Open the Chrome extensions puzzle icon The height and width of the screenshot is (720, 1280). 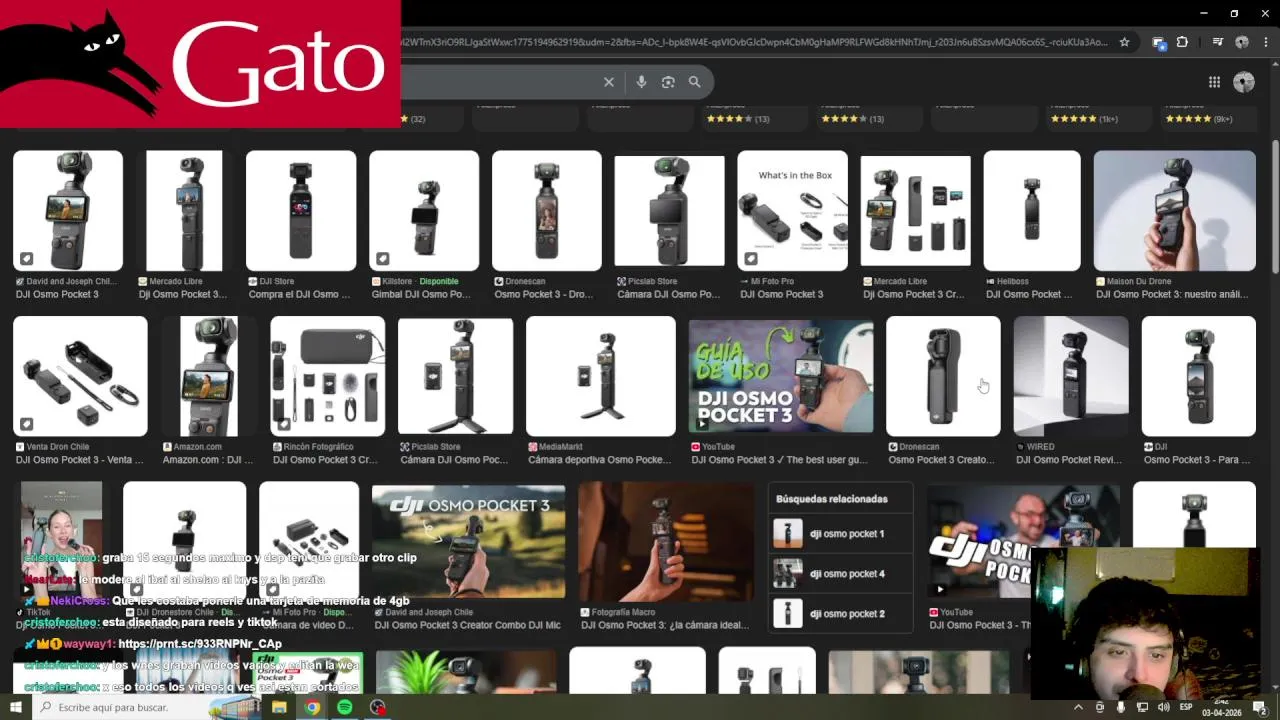pyautogui.click(x=1182, y=42)
